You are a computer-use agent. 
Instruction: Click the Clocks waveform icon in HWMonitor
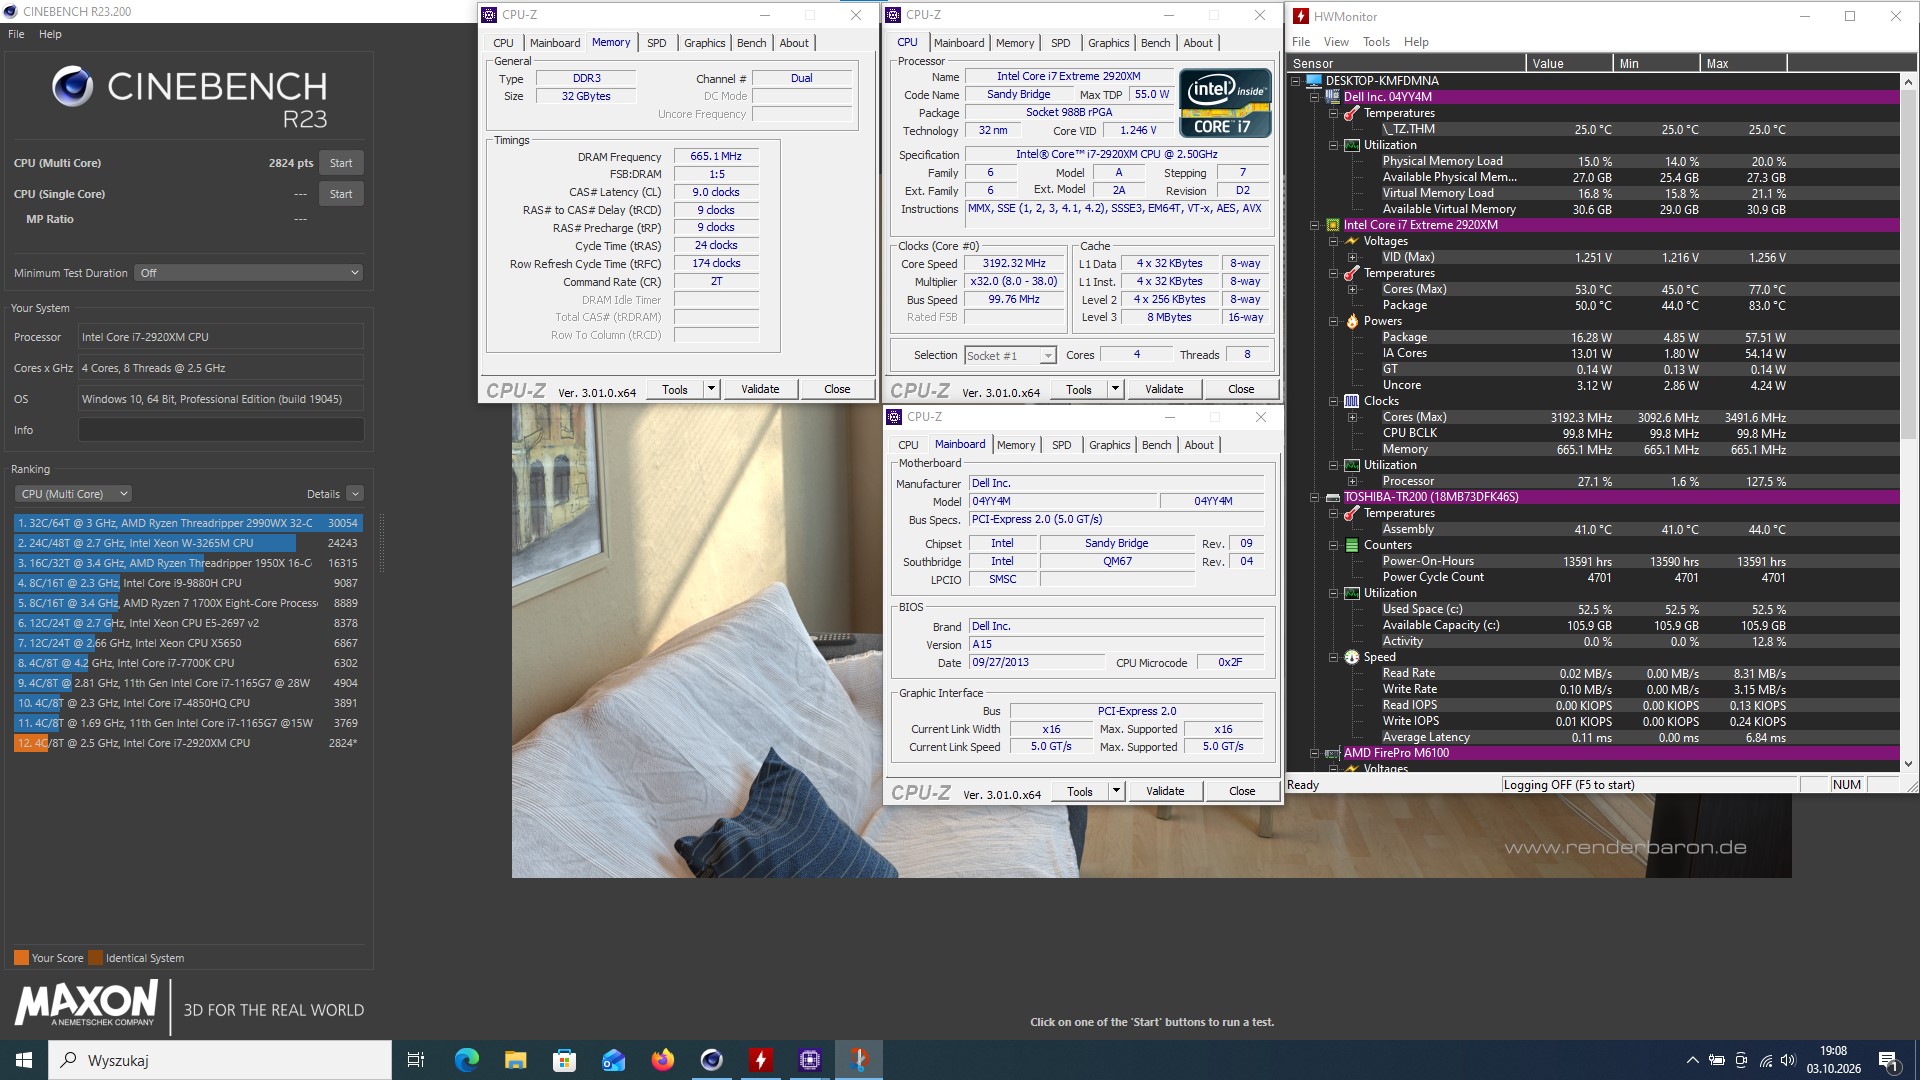[1352, 401]
